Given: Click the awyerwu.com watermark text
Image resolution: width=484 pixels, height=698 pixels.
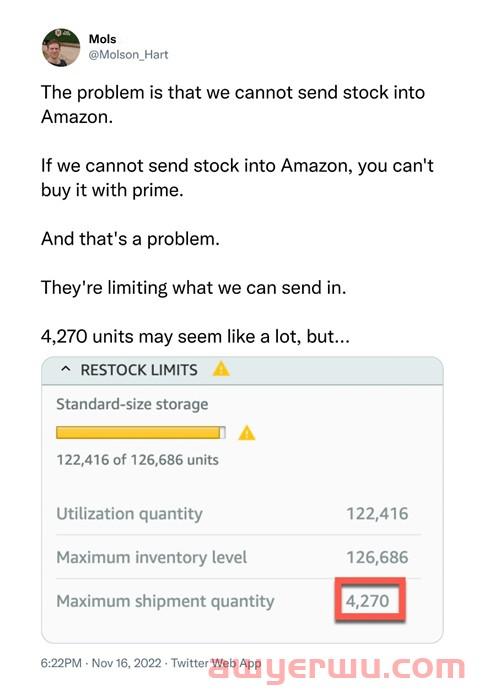Looking at the screenshot, I should point(337,669).
